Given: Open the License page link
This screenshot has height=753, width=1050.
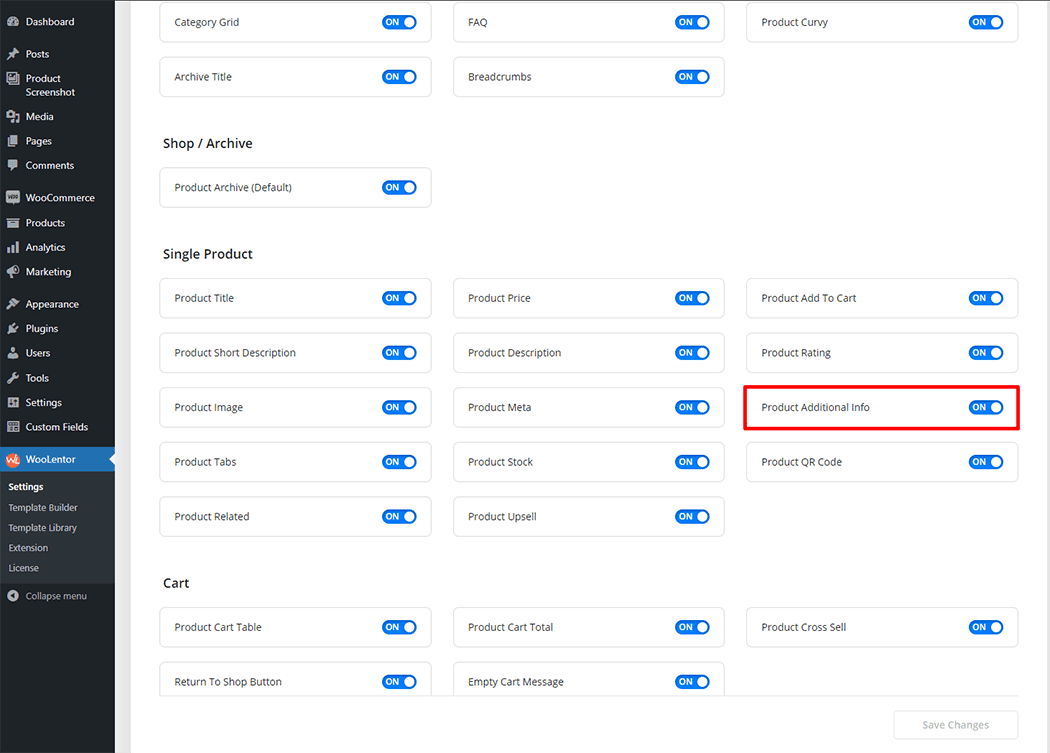Looking at the screenshot, I should click(23, 567).
